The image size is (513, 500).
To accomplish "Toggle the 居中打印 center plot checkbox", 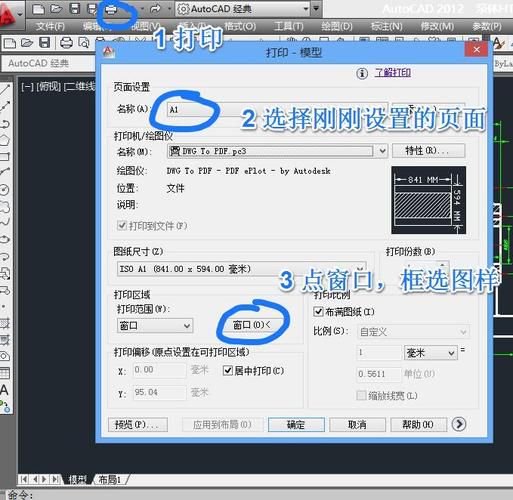I will click(x=228, y=370).
